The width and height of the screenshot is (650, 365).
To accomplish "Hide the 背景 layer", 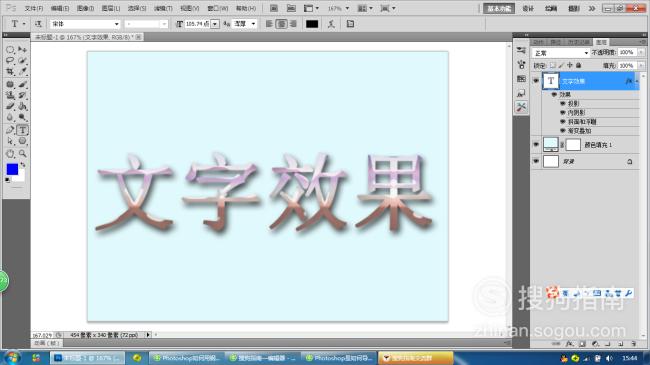I will pos(536,161).
